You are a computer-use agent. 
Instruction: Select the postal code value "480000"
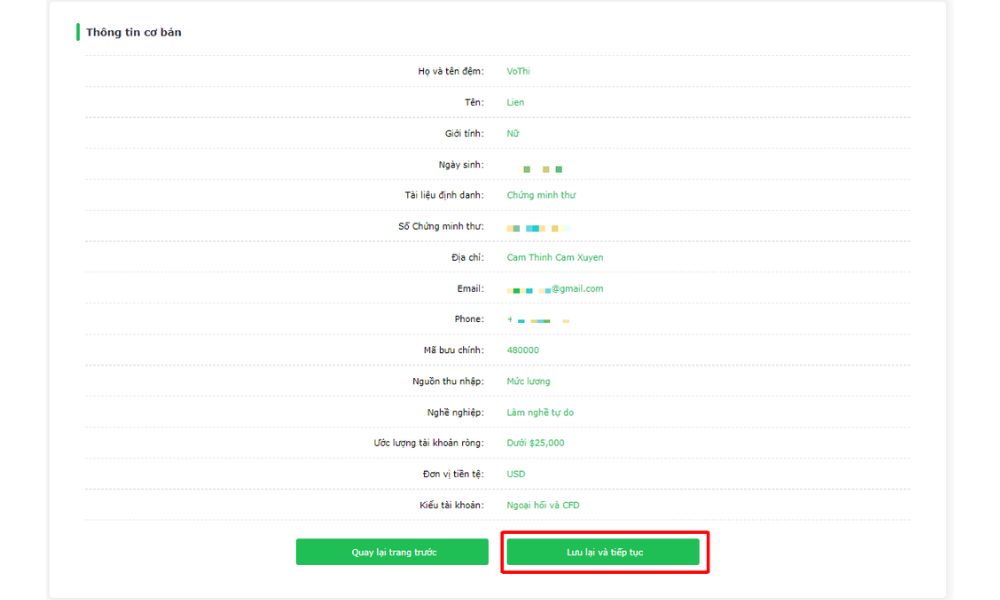(x=523, y=350)
